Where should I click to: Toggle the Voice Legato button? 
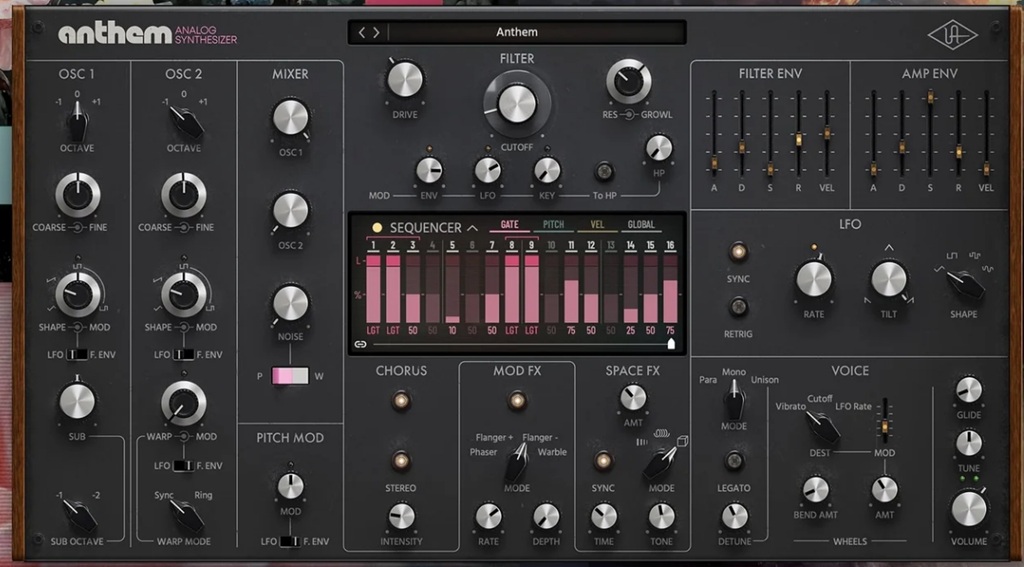[734, 461]
